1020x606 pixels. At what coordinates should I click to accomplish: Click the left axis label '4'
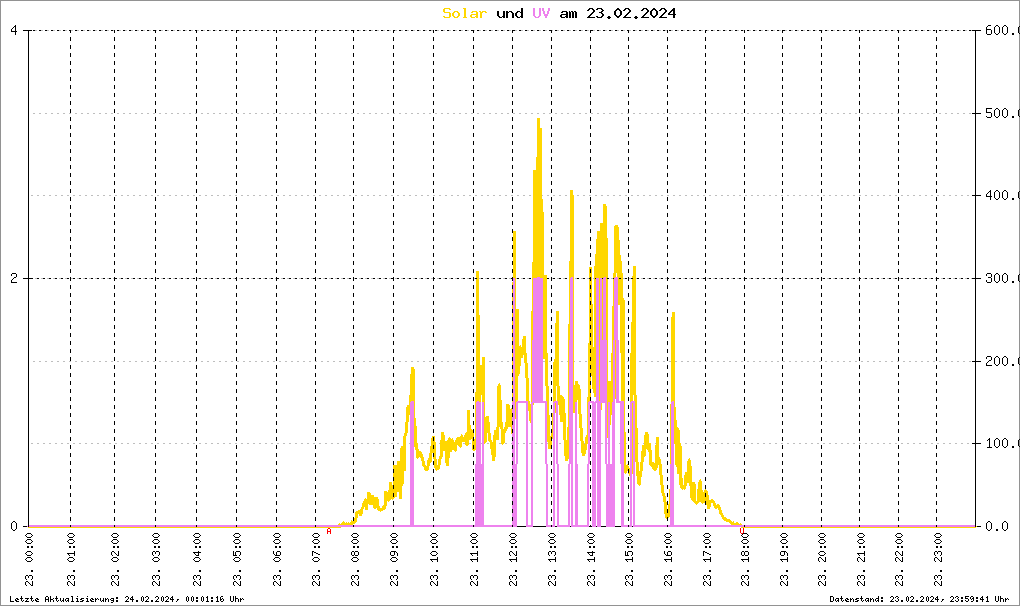point(14,31)
